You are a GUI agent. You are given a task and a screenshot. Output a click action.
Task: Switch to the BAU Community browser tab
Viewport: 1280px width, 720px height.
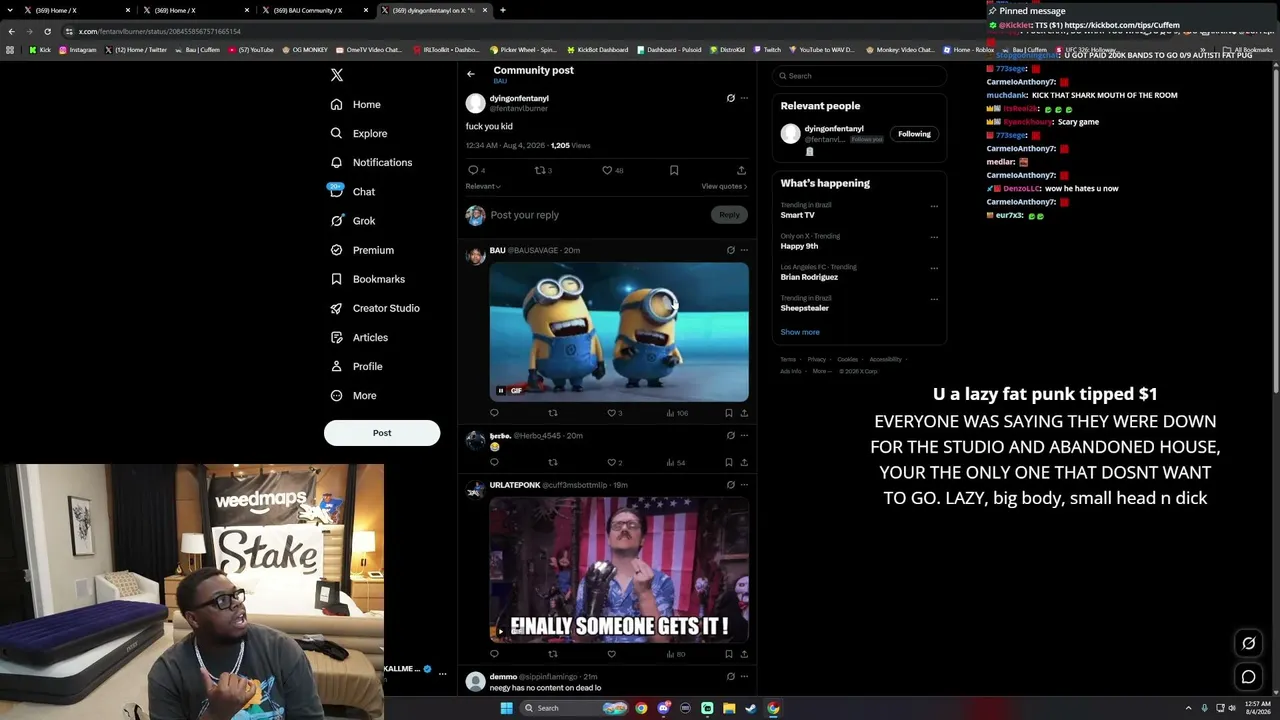(x=314, y=10)
